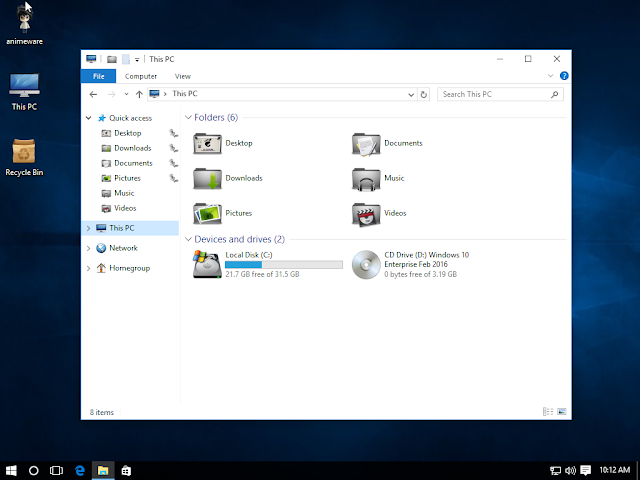Select Videos in Quick access
This screenshot has height=480, width=640.
[125, 208]
